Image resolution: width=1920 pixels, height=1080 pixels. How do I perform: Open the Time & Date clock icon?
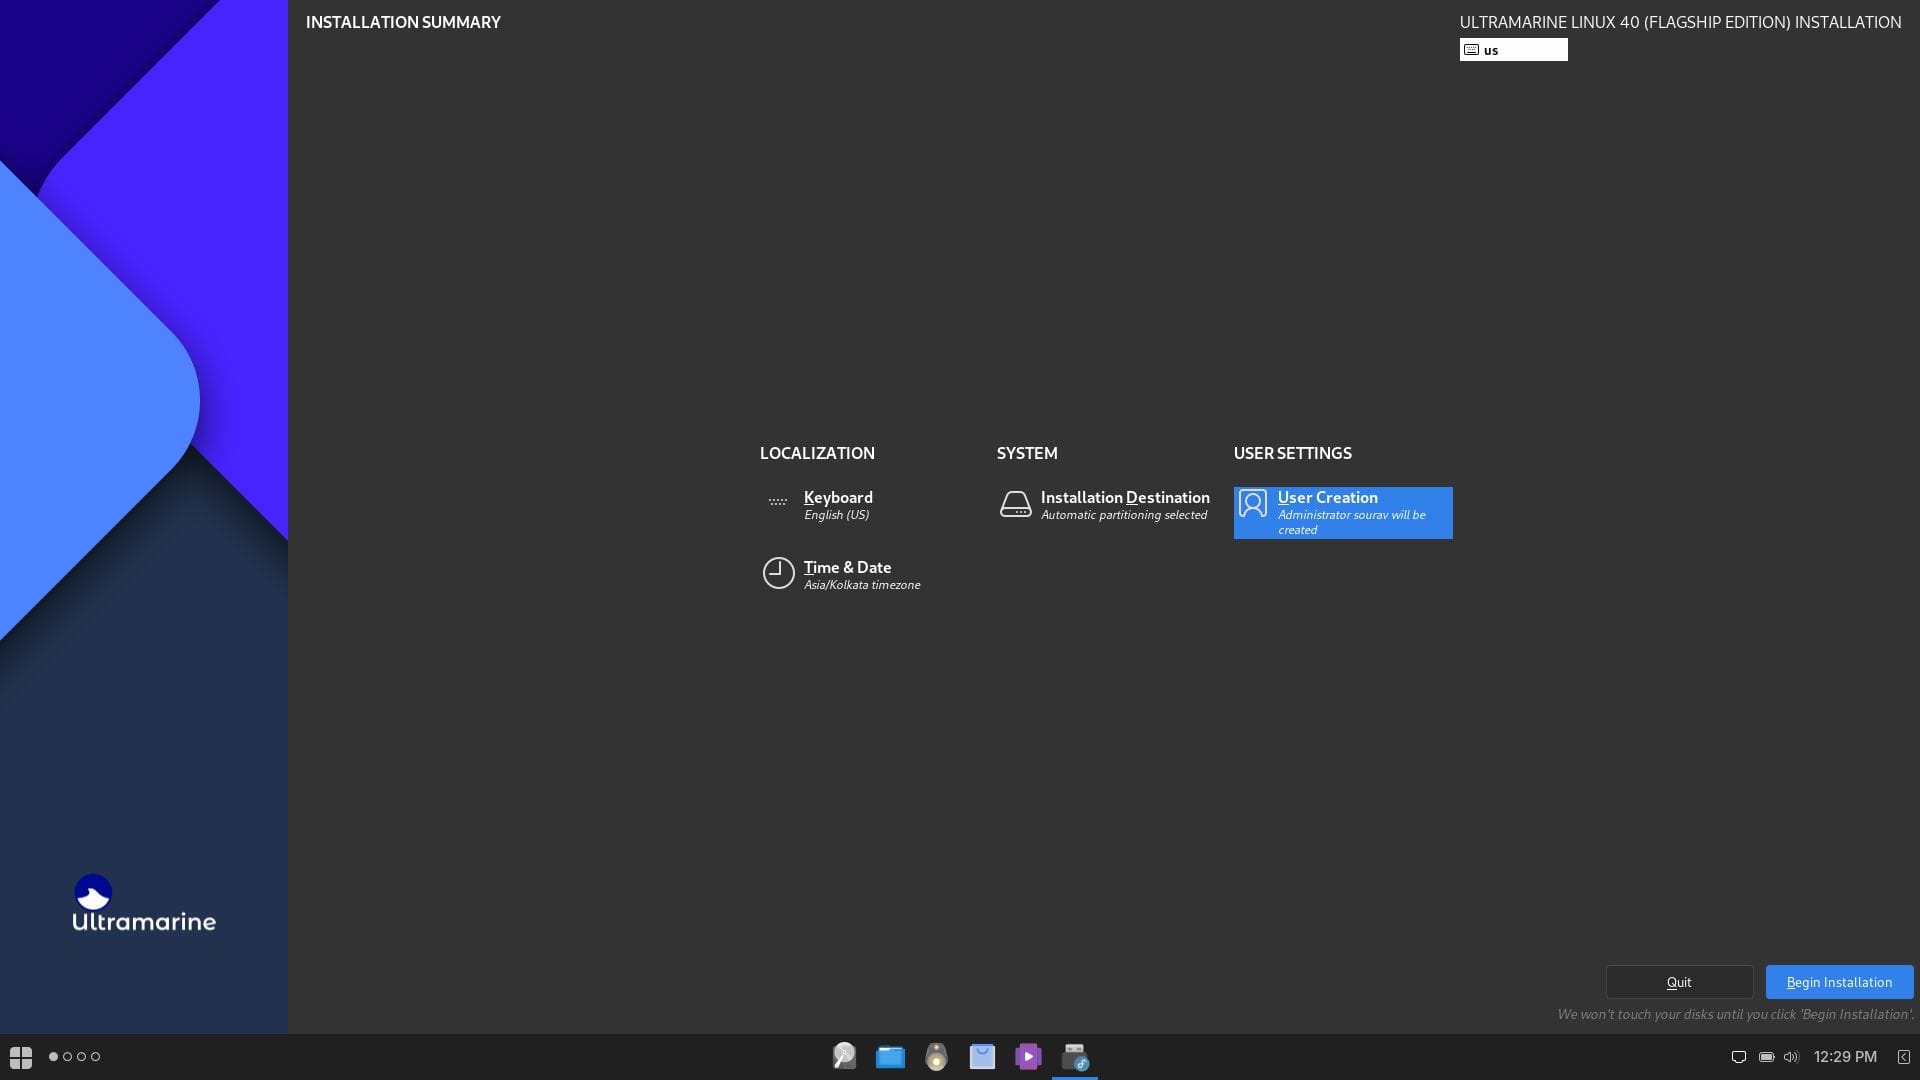(x=779, y=573)
